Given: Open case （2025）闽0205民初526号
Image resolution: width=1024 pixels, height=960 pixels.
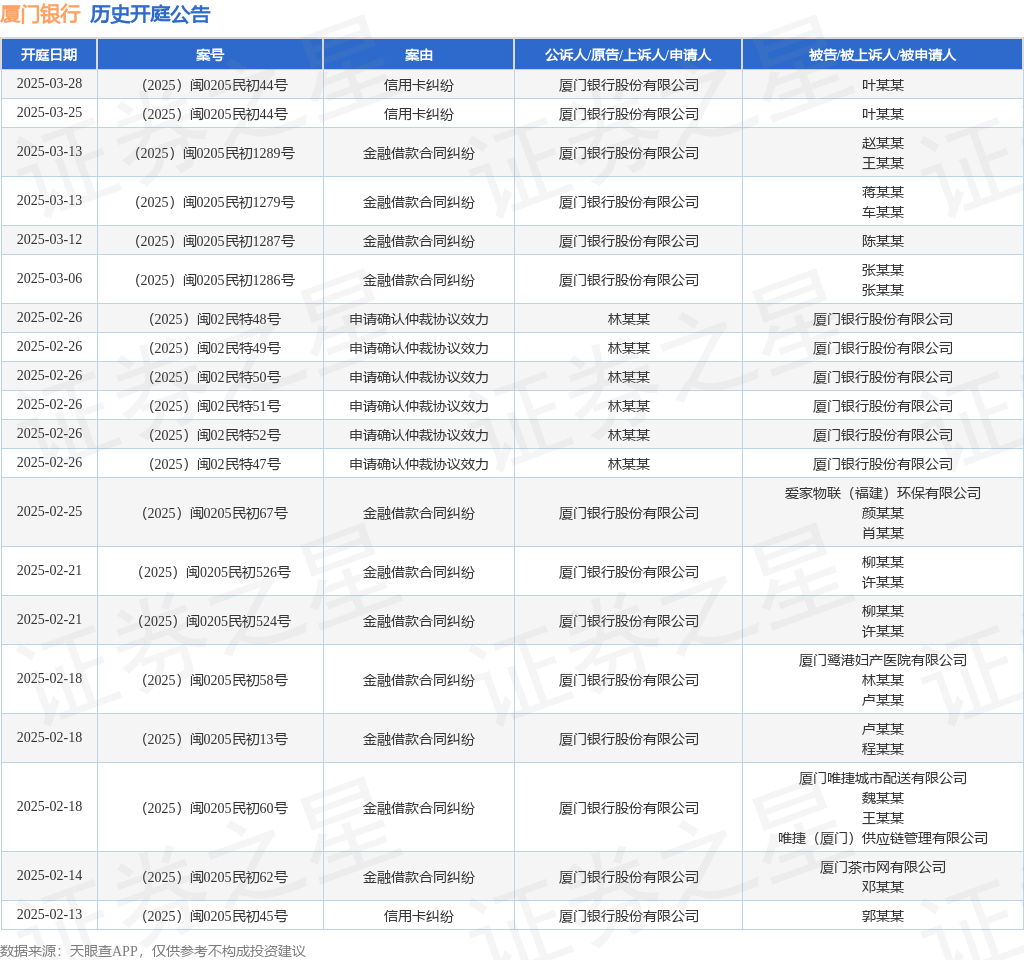Looking at the screenshot, I should [x=210, y=572].
